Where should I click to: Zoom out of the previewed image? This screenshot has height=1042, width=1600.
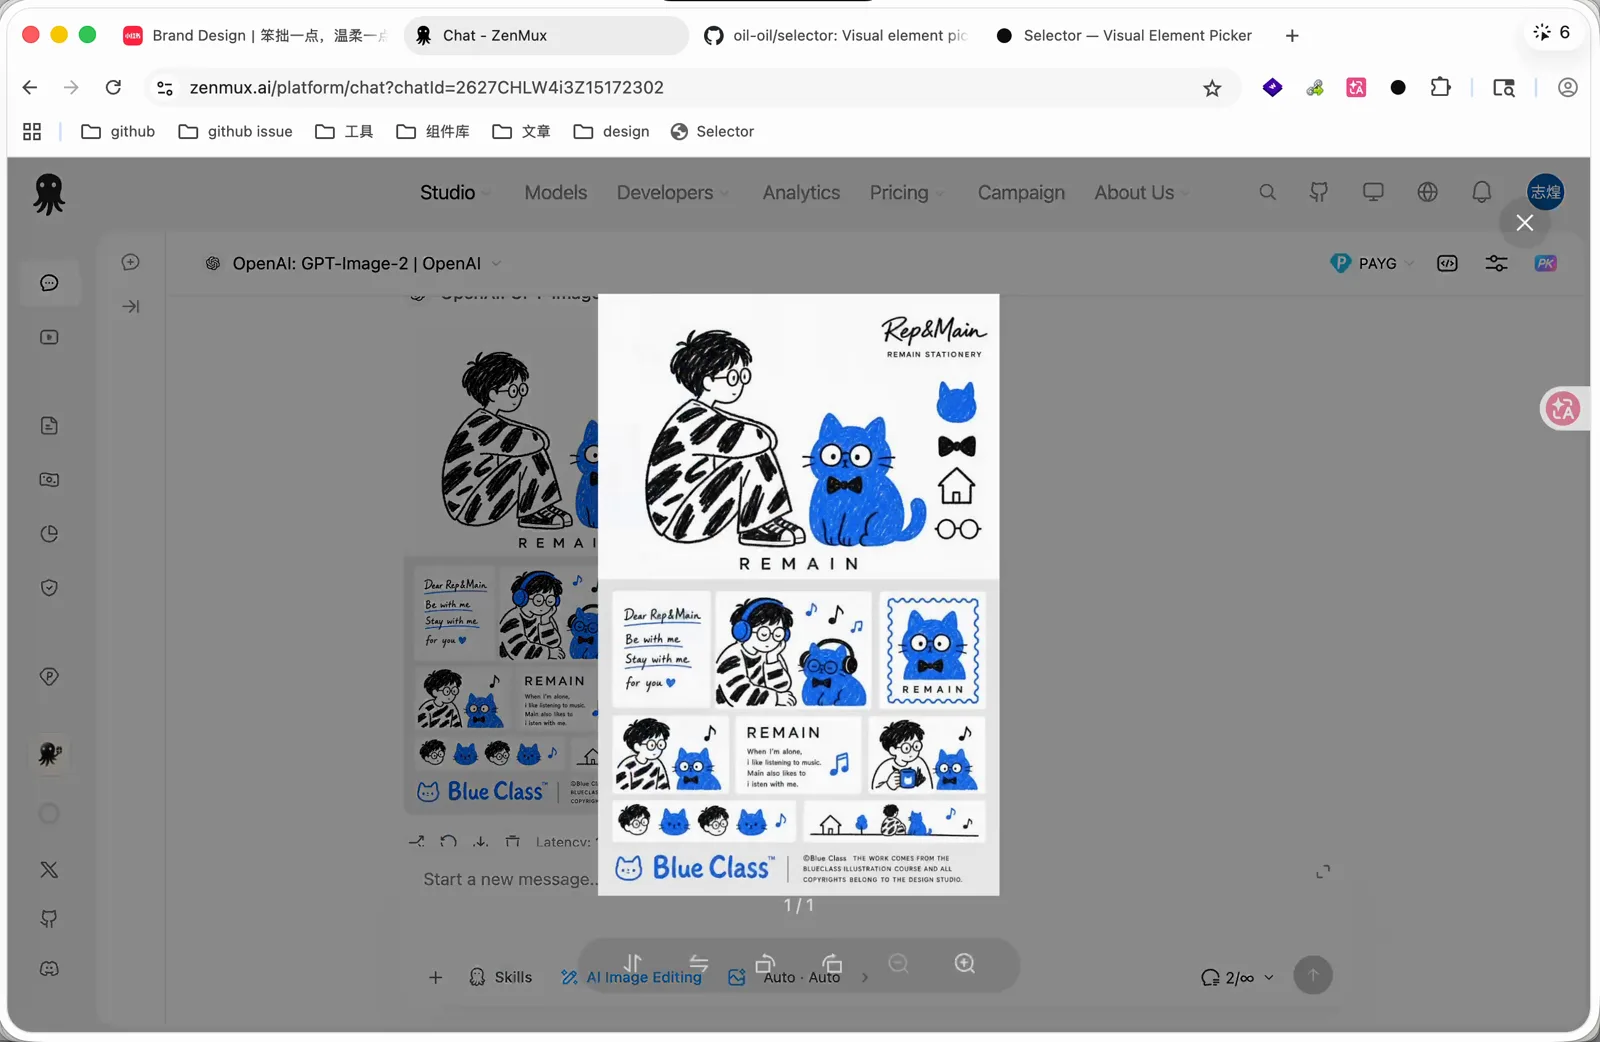point(899,963)
